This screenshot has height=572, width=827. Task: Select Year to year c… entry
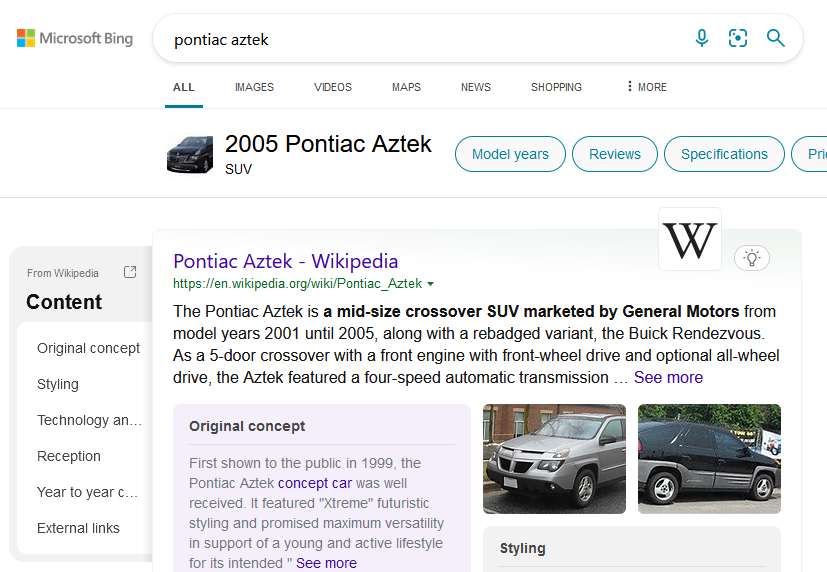click(x=87, y=492)
